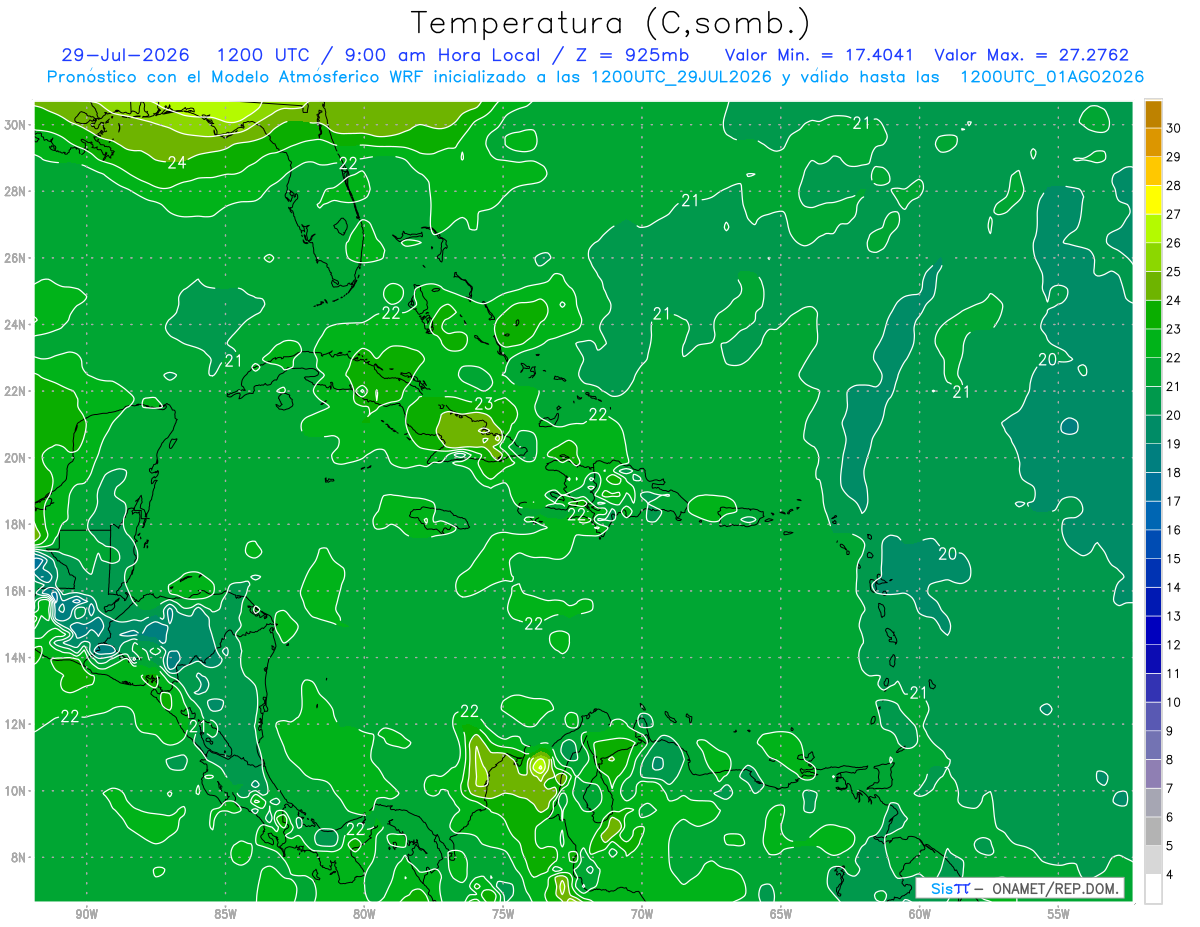The width and height of the screenshot is (1200, 927).
Task: Click the 'SisTT – ONAMET/REP.DOM.' logo box
Action: 1020,888
